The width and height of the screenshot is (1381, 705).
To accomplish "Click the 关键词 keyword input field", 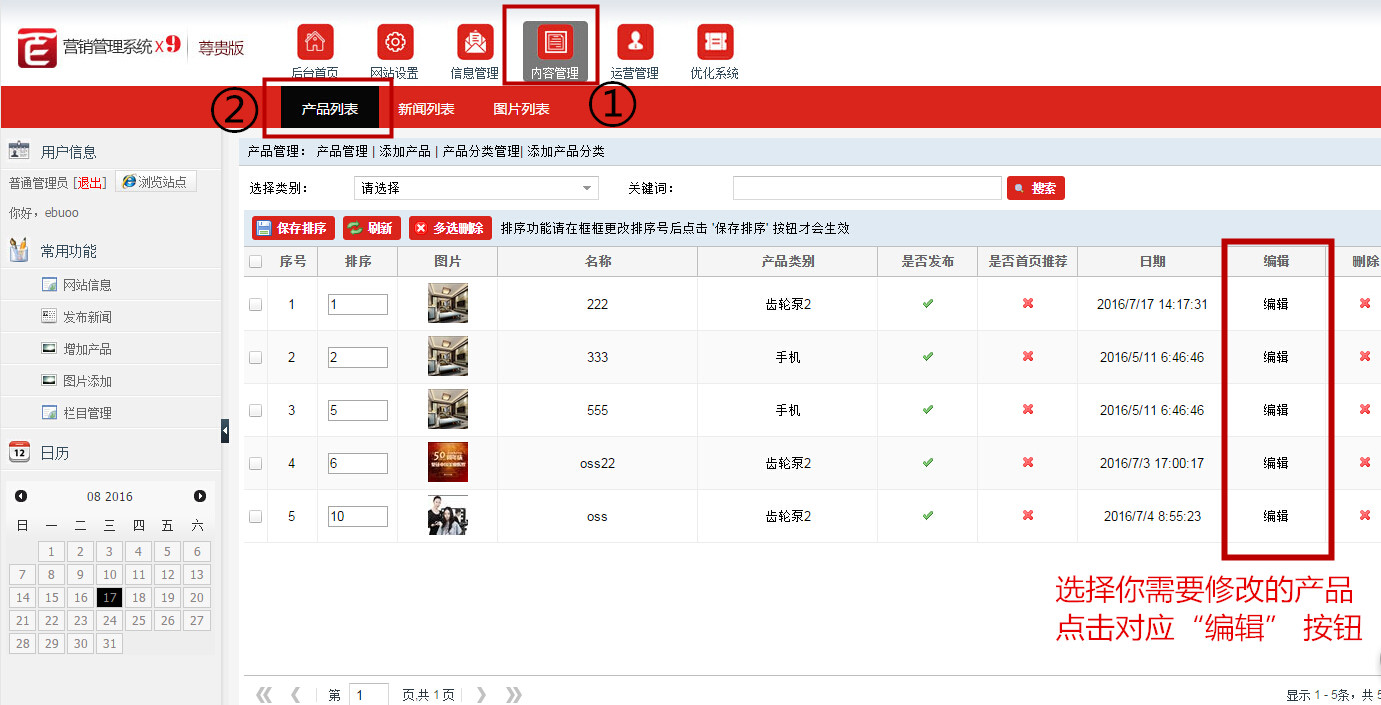I will 866,188.
